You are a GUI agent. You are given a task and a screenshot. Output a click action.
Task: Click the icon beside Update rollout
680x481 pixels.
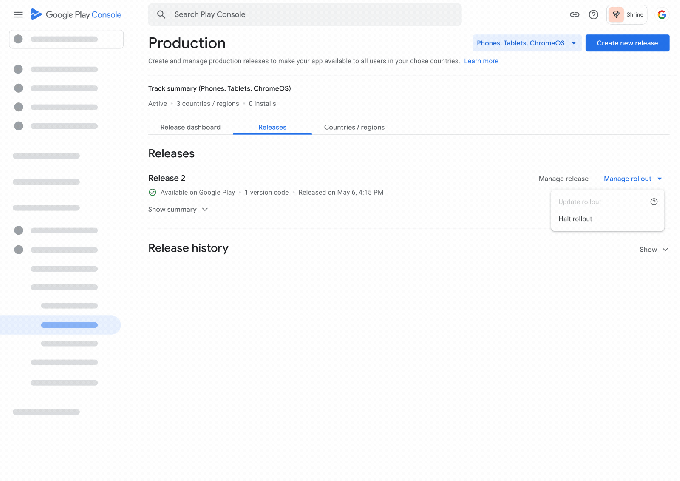pos(654,201)
